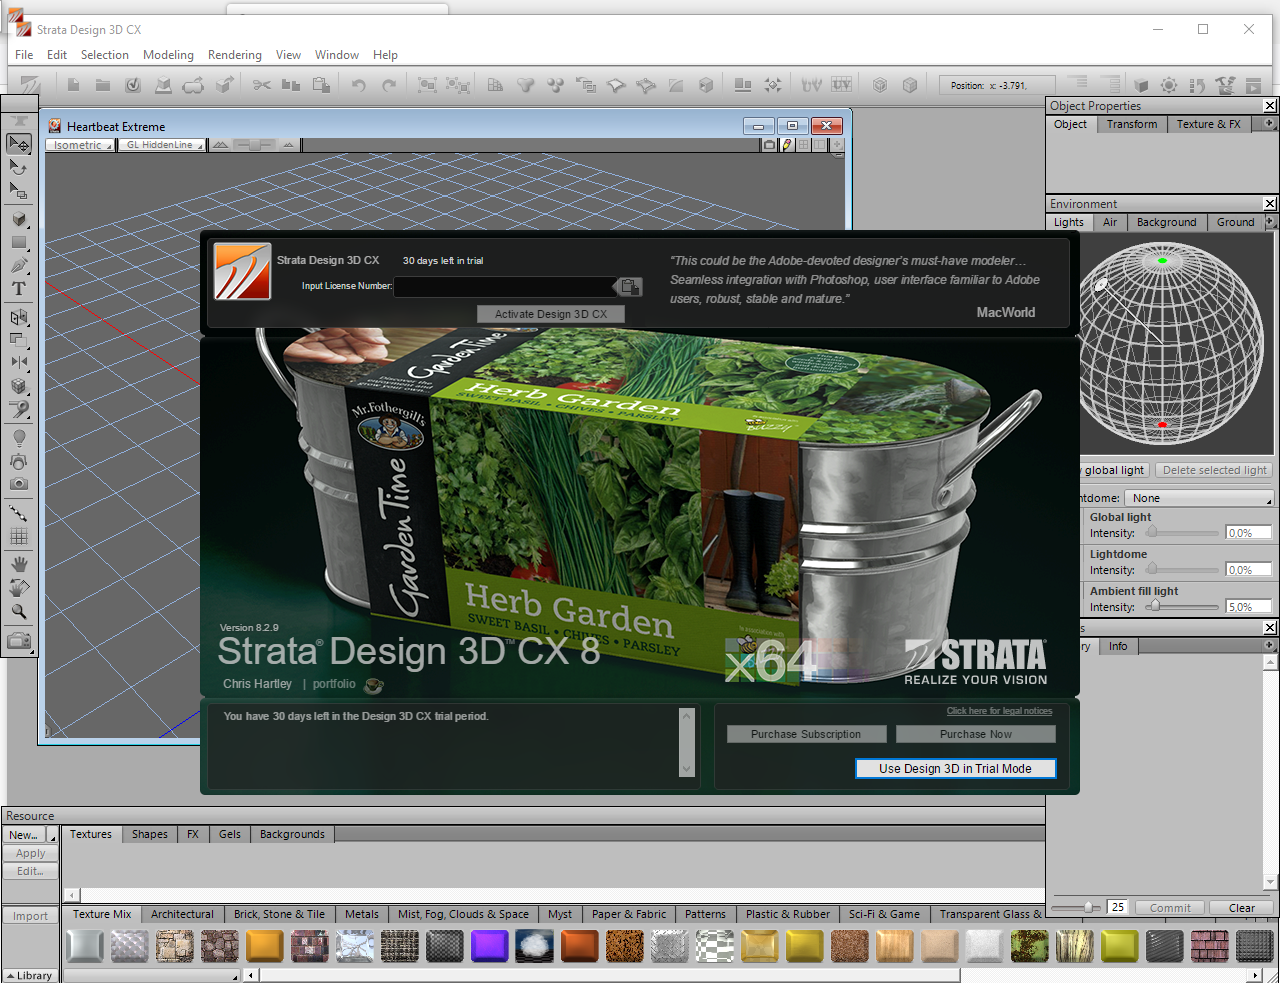
Task: Open the Object Properties plus menu
Action: tap(1270, 124)
